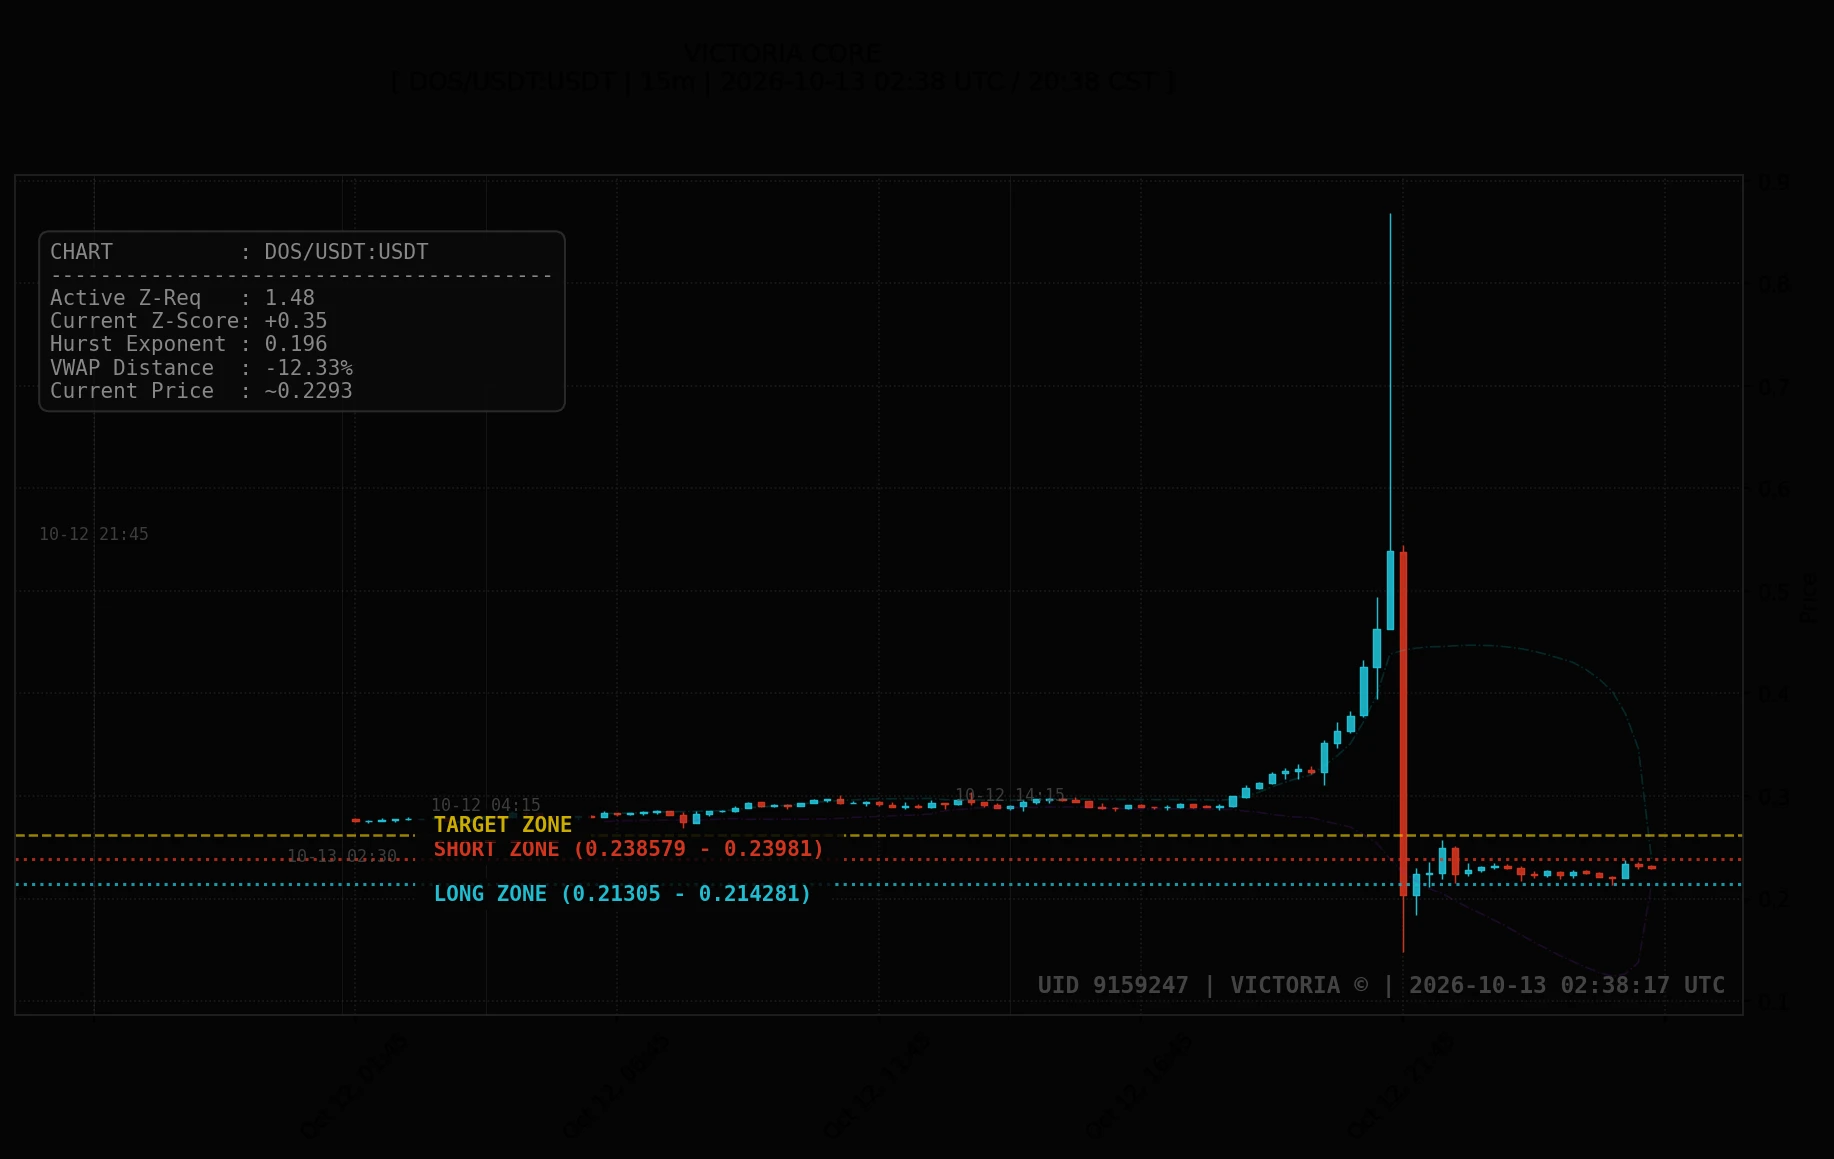This screenshot has height=1159, width=1834.
Task: Click the yellow 'TARGET ZONE' label
Action: (503, 825)
